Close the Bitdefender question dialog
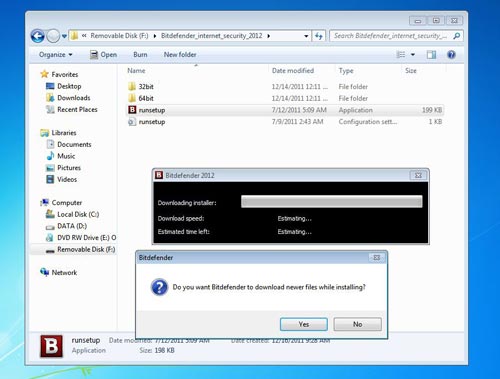This screenshot has width=500, height=379. pos(377,258)
